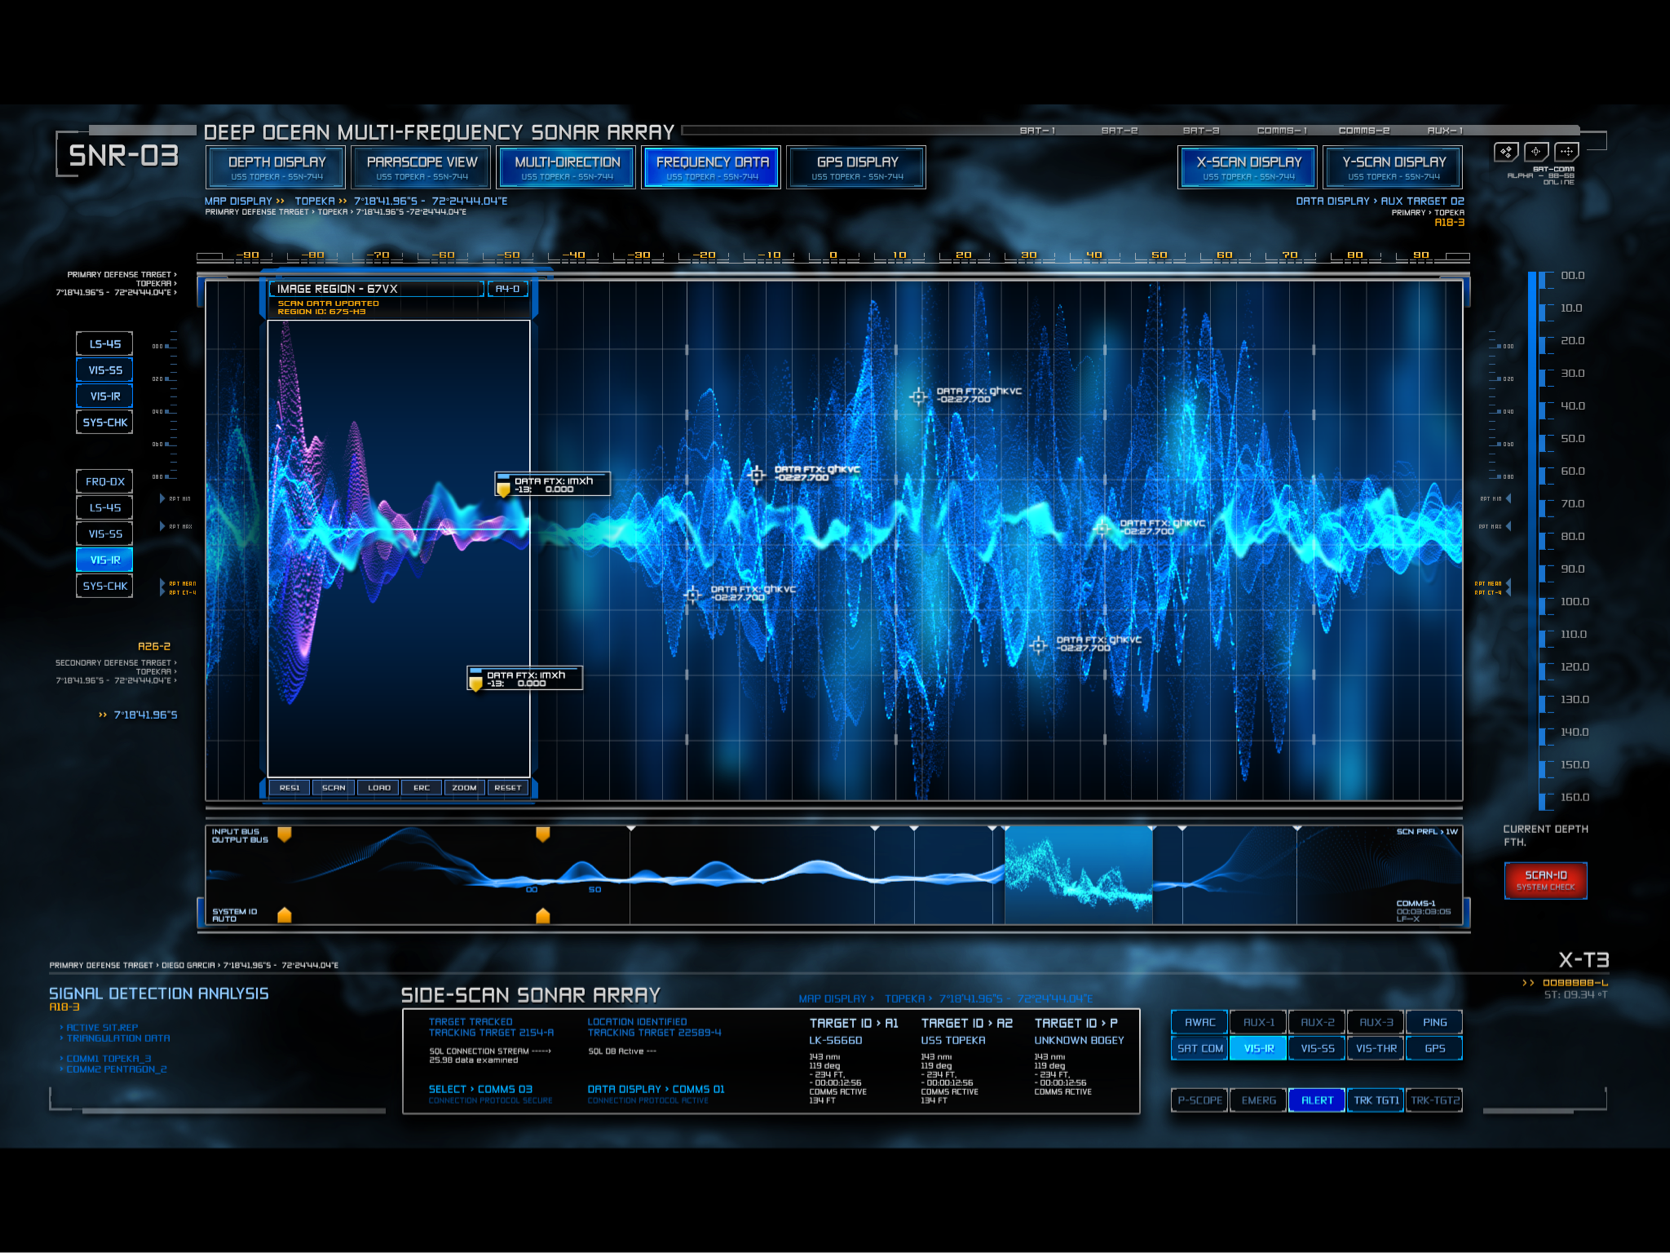Click the RPT MAX triangle on left scale
The width and height of the screenshot is (1670, 1253).
pos(163,526)
